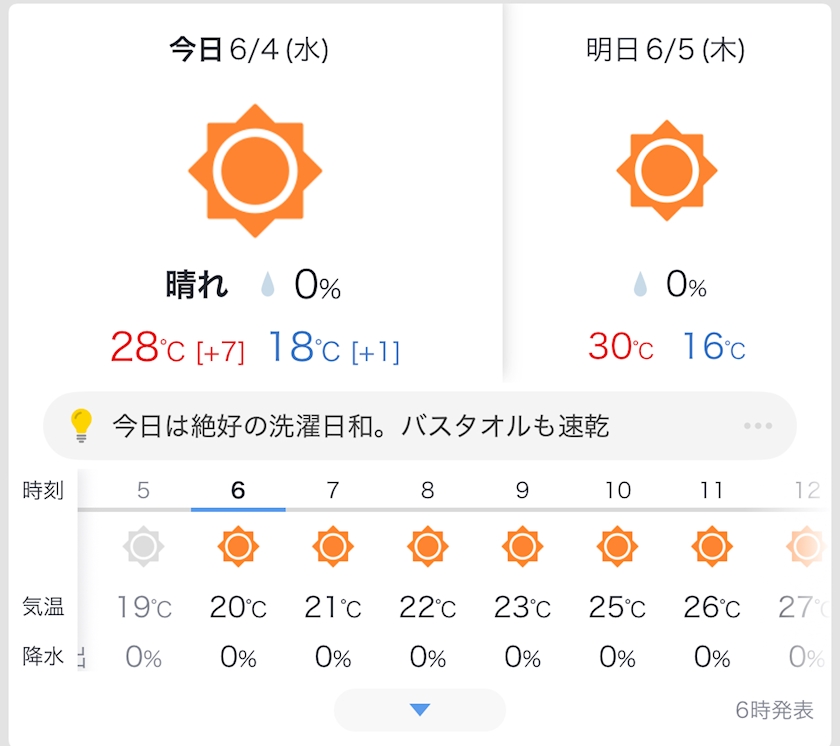Select hour 11 in the time row
The height and width of the screenshot is (746, 840).
click(712, 490)
